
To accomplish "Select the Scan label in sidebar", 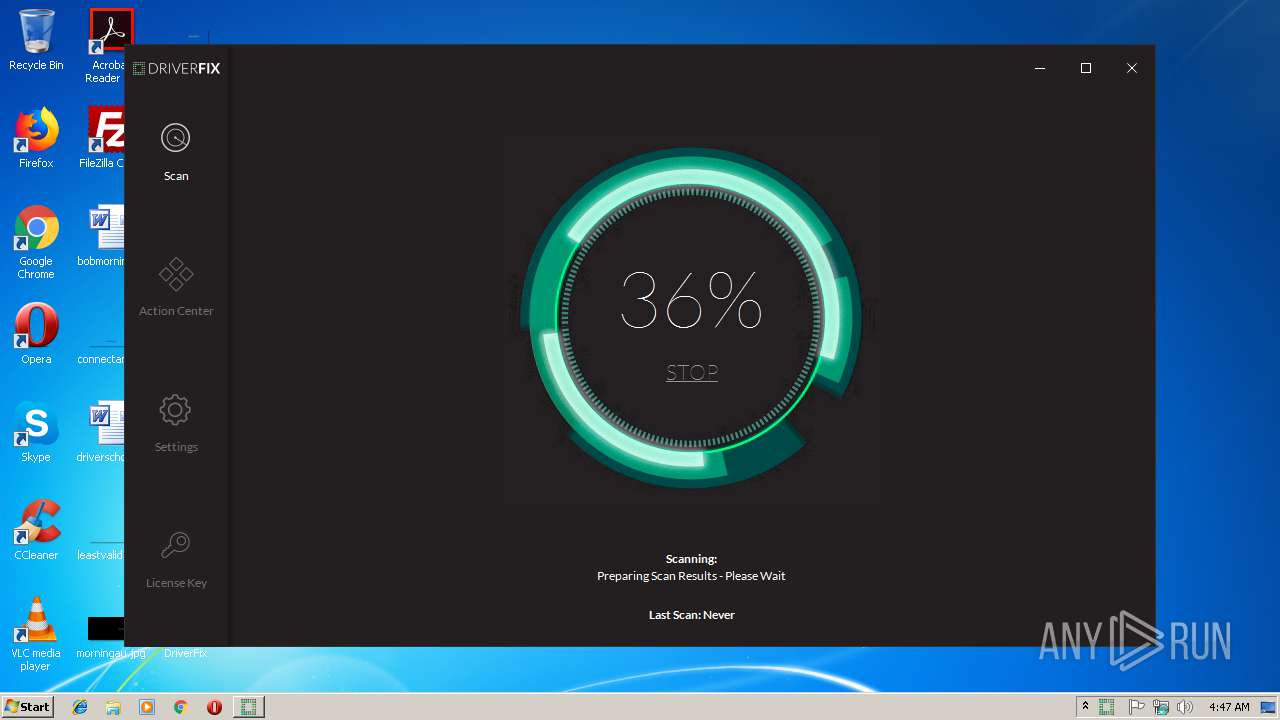I will (176, 176).
